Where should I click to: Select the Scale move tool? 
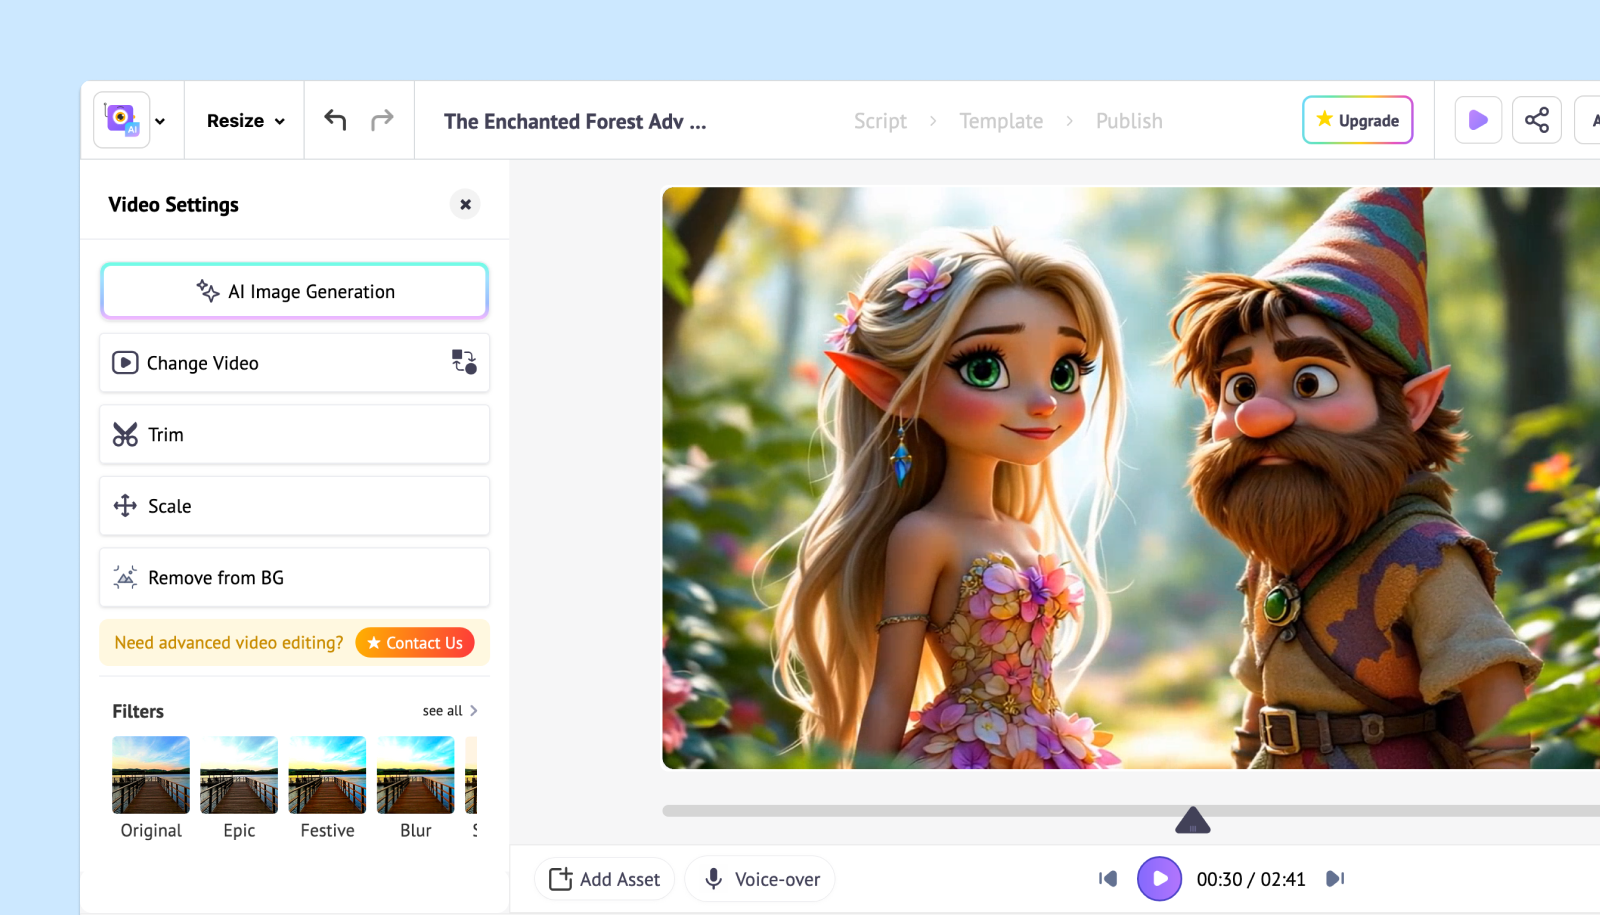coord(294,506)
